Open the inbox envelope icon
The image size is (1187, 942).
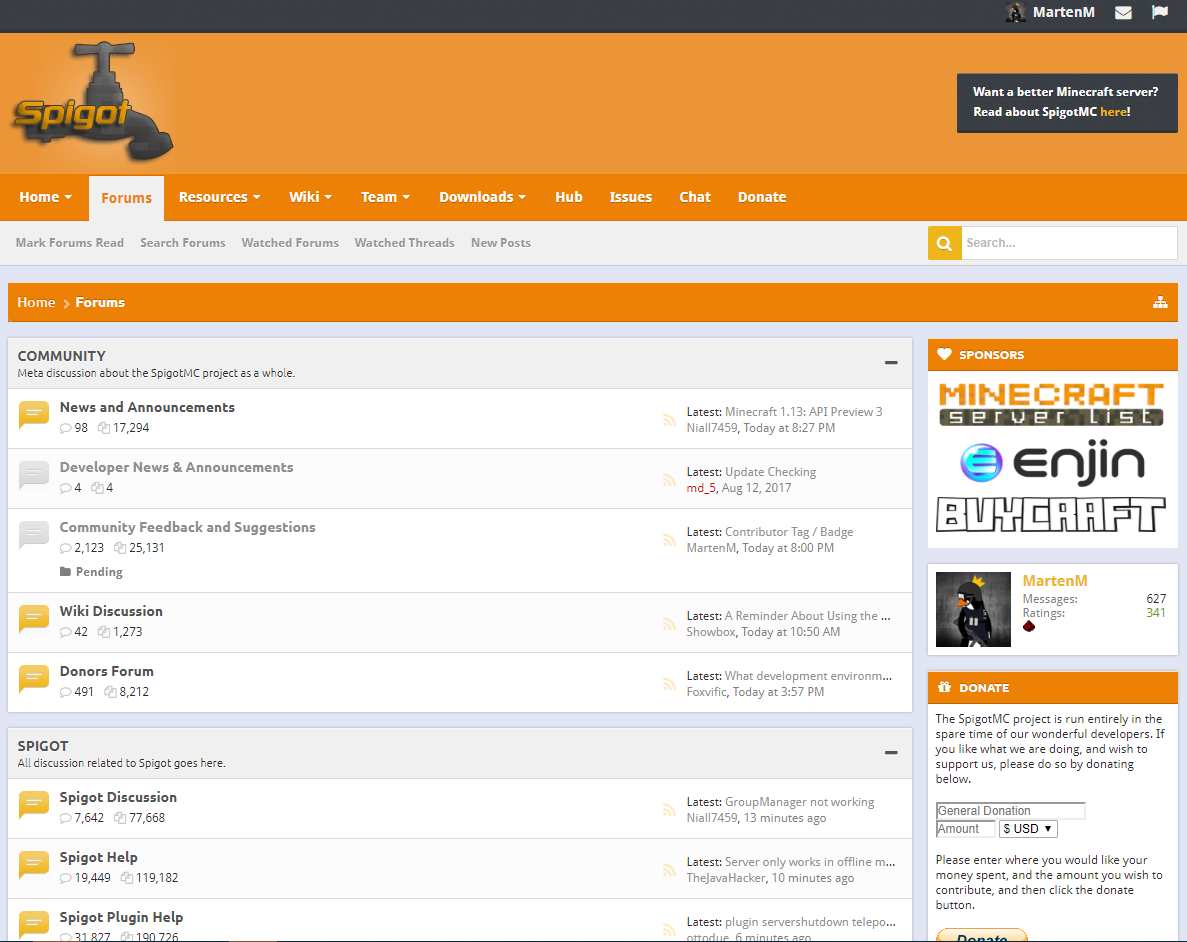point(1123,13)
